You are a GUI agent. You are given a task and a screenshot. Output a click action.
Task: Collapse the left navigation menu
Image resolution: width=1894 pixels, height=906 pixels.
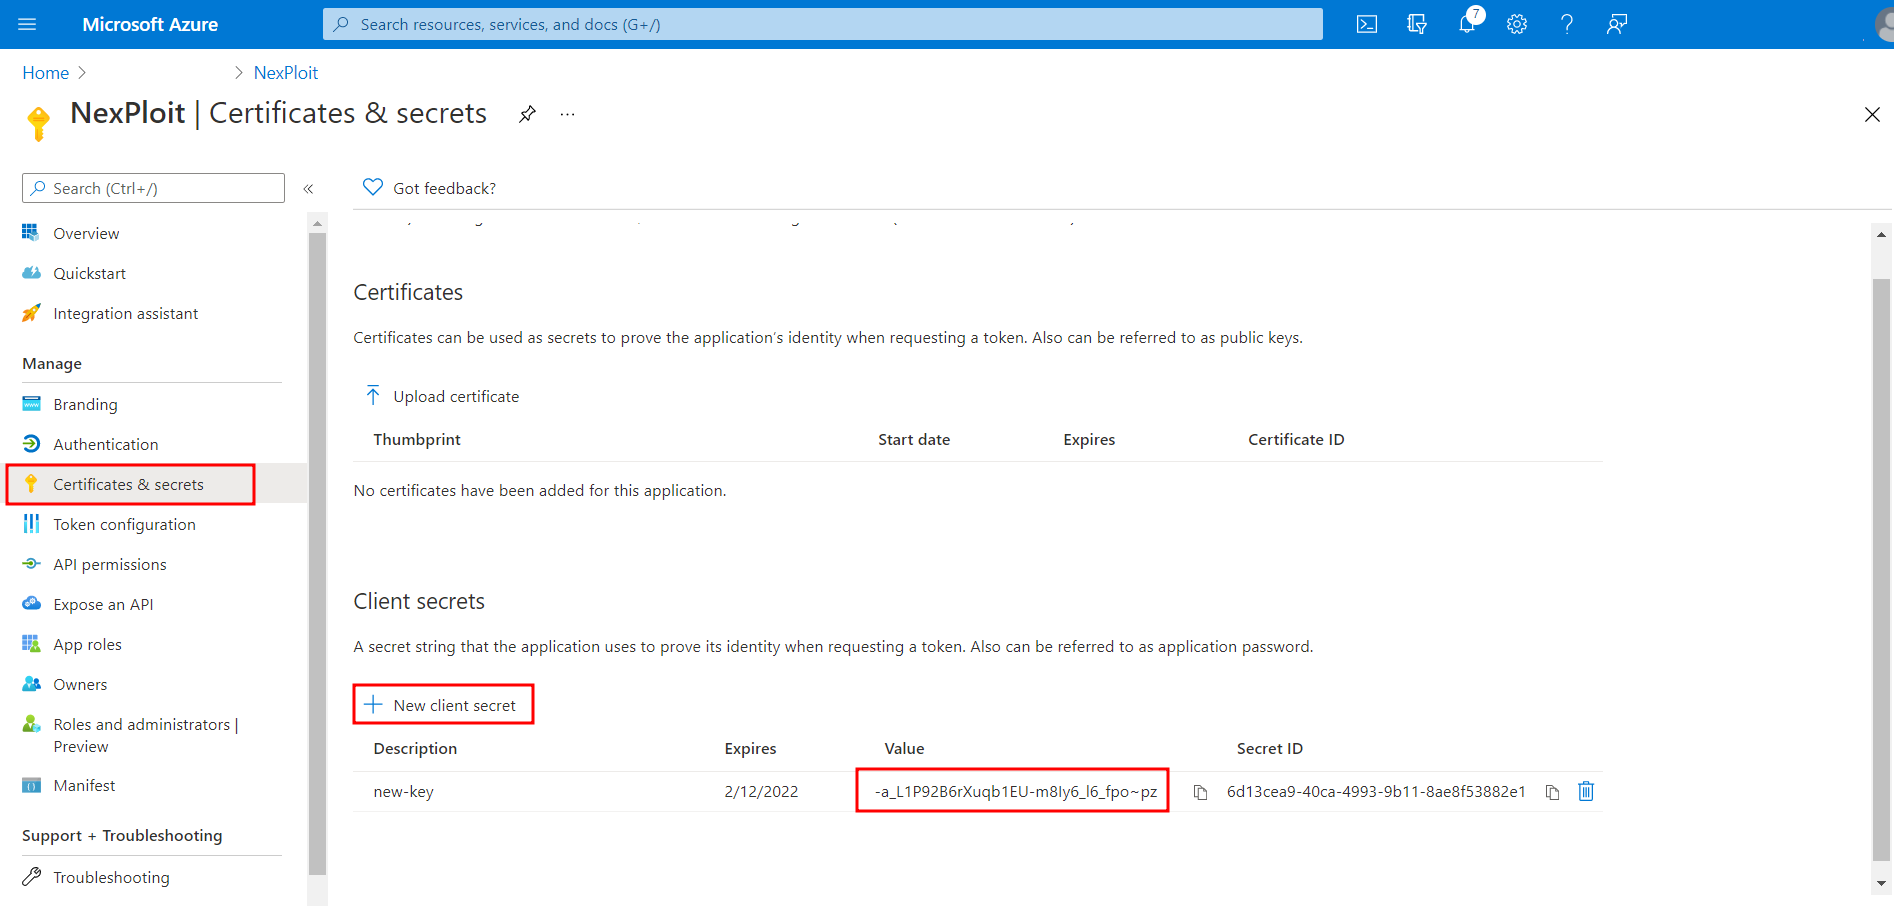tap(308, 188)
